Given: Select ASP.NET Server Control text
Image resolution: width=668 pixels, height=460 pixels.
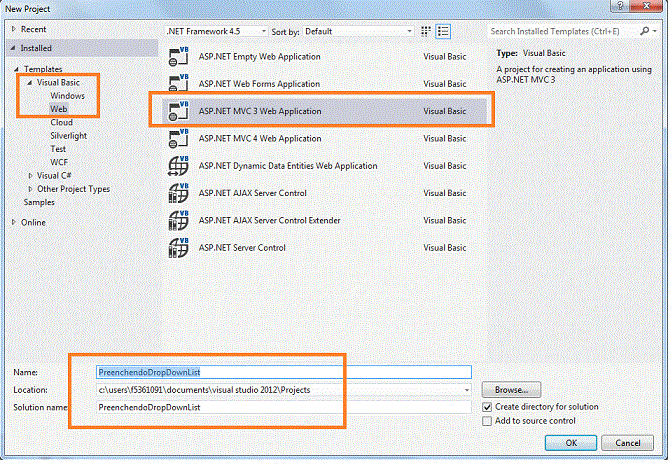Looking at the screenshot, I should 242,247.
